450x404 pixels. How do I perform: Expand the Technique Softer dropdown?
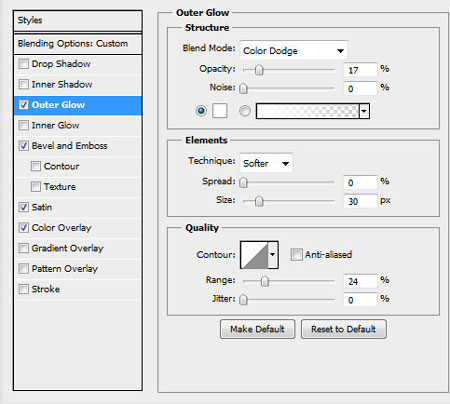266,163
